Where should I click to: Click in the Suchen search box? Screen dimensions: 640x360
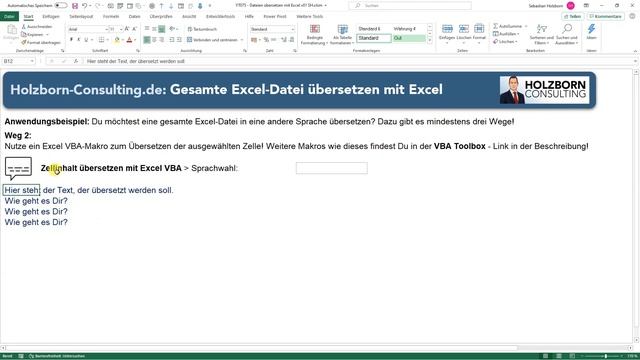coord(410,6)
